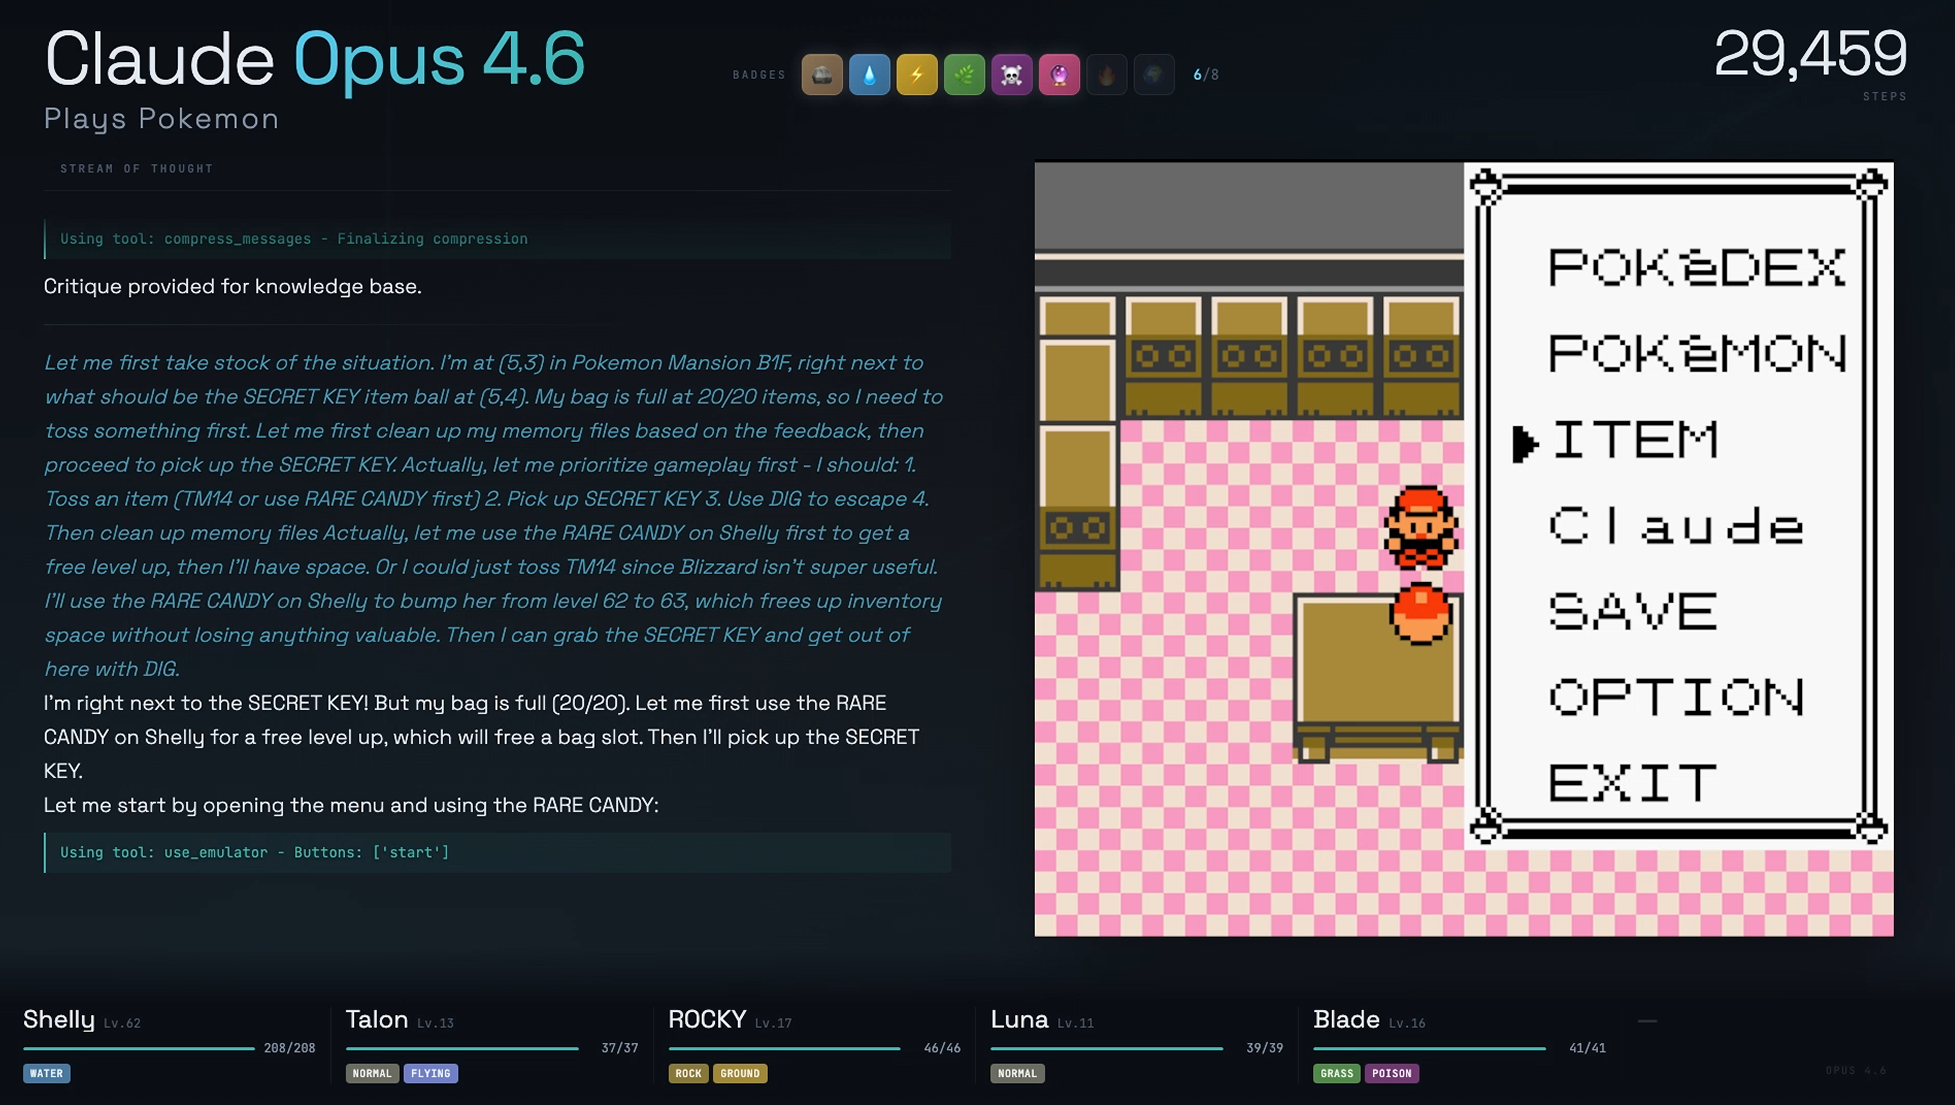Click the green leaf Rainbow badge

tap(964, 75)
